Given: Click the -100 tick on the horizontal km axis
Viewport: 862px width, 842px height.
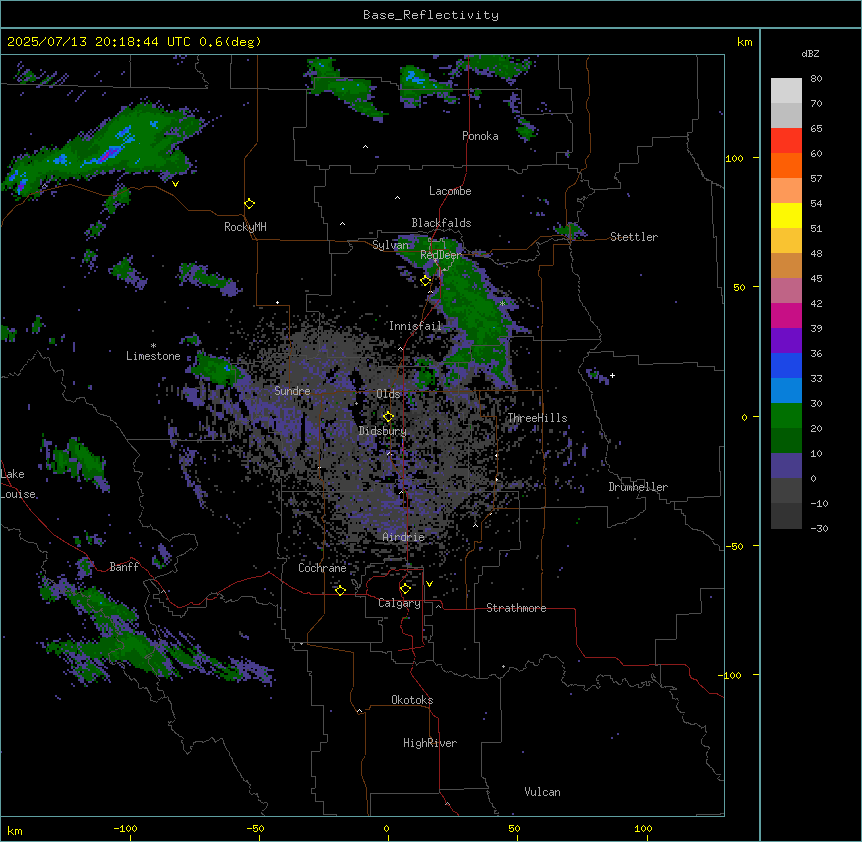Looking at the screenshot, I should (x=125, y=828).
